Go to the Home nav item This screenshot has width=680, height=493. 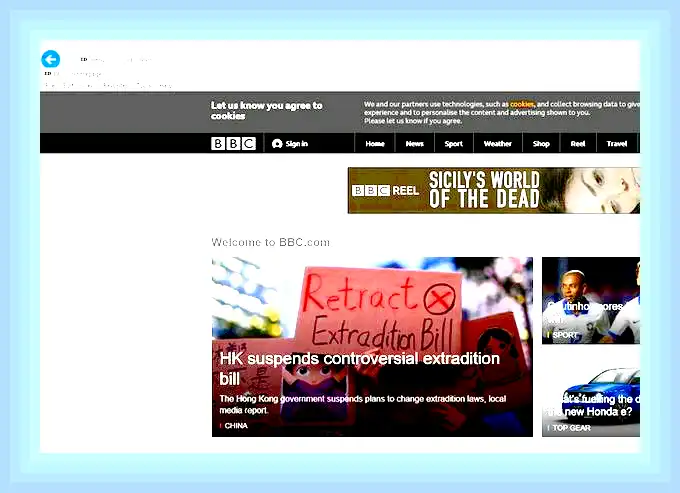pyautogui.click(x=375, y=144)
